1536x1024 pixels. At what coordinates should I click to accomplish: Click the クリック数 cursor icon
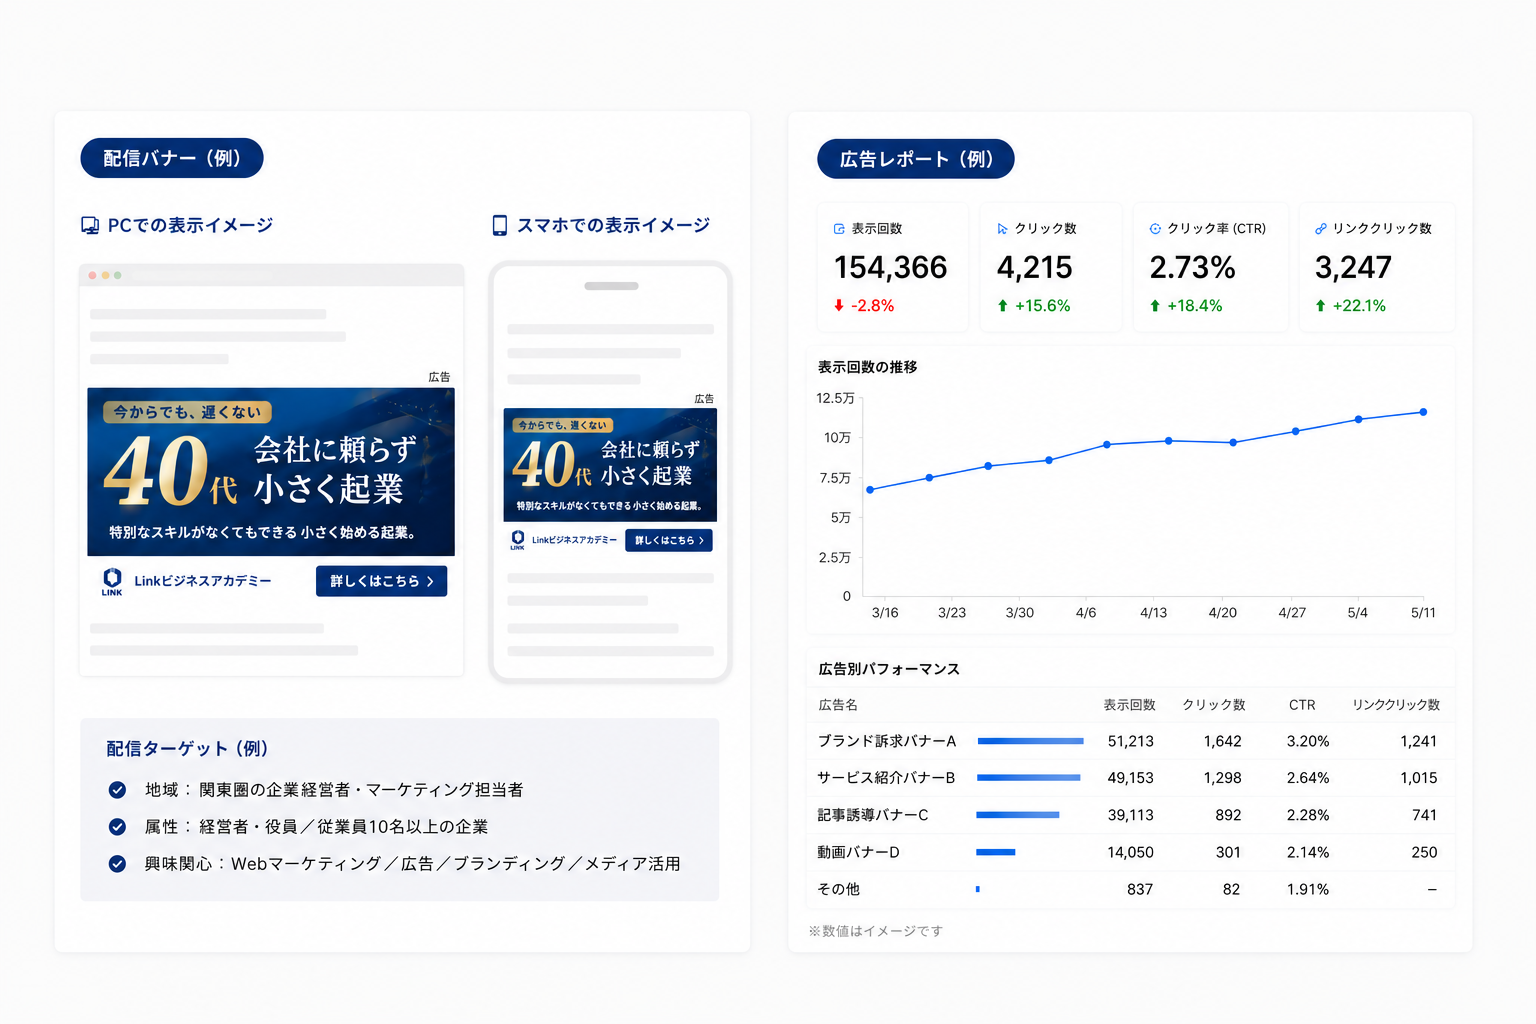coord(1002,229)
